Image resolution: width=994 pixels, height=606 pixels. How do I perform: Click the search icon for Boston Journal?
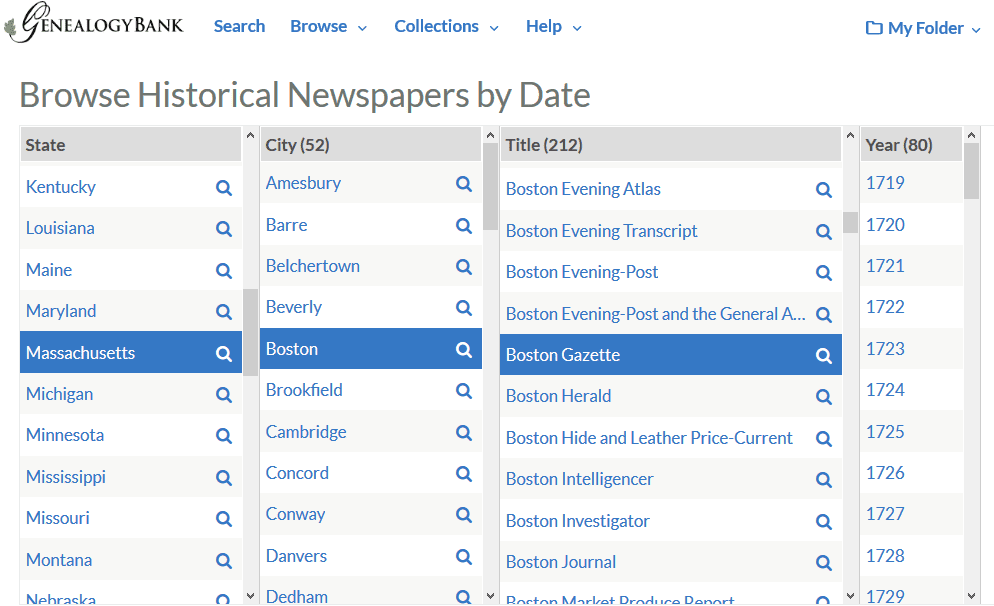pos(823,563)
